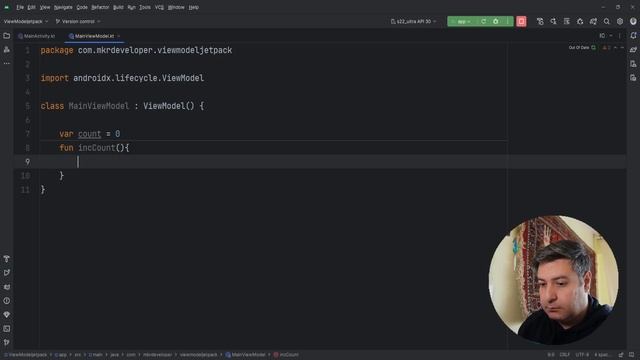Open the Problems exclamation icon panel

tap(7, 301)
